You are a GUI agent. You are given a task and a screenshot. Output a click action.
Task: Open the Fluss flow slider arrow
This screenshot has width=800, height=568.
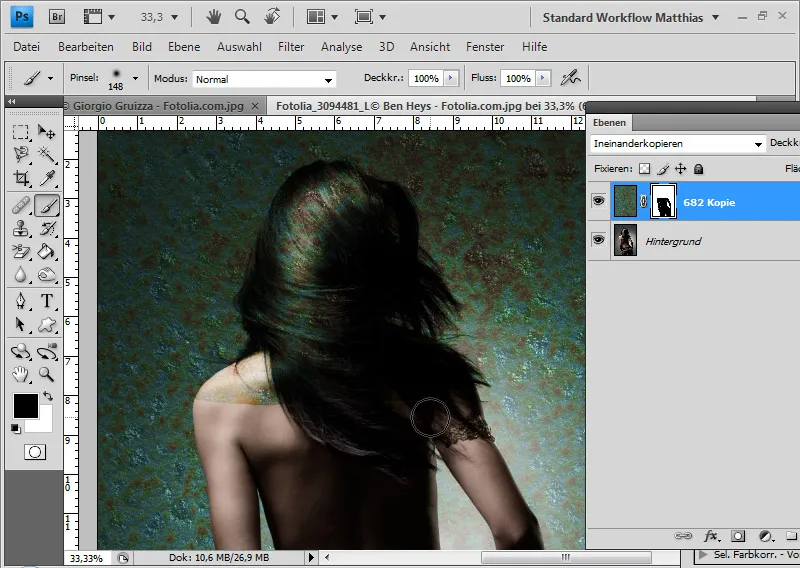pyautogui.click(x=543, y=78)
